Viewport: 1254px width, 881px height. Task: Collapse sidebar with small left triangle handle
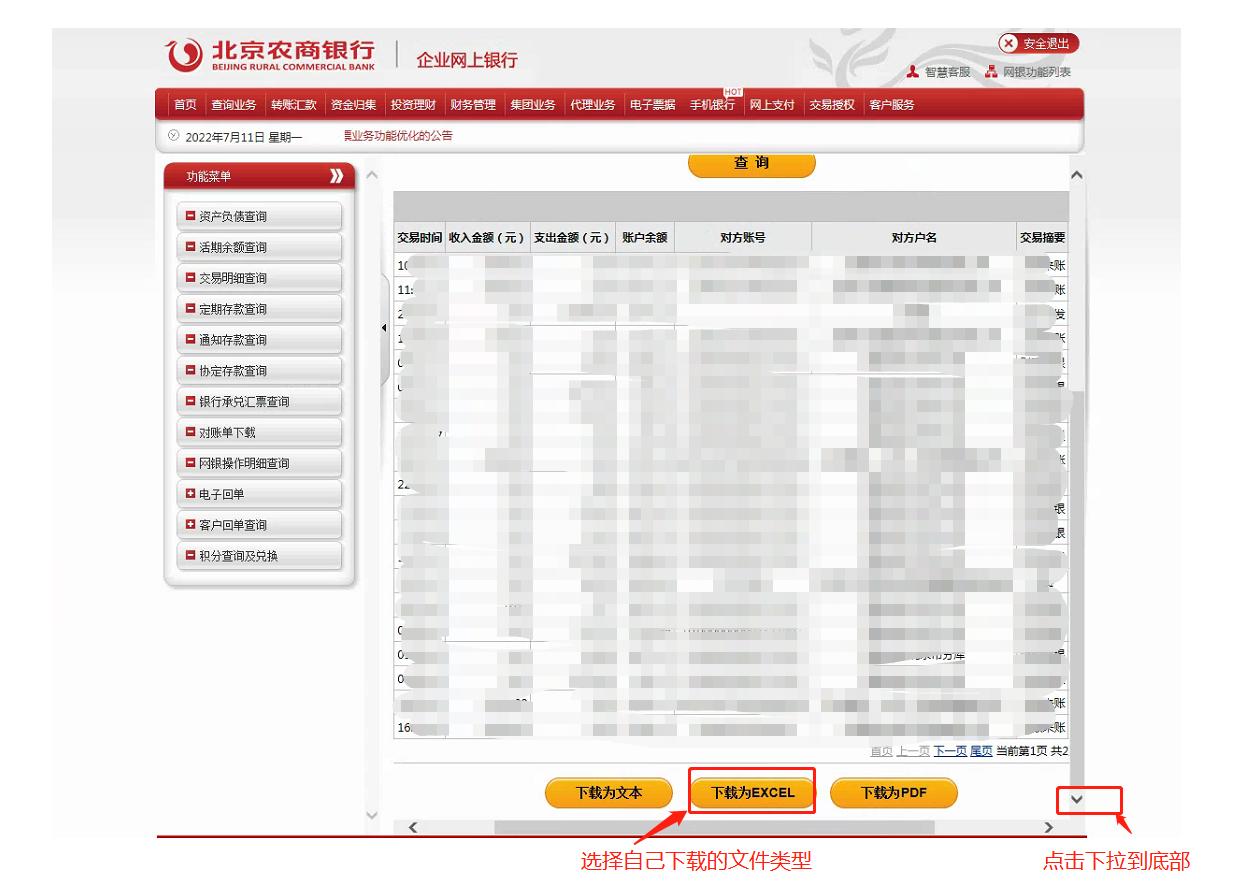[x=386, y=328]
